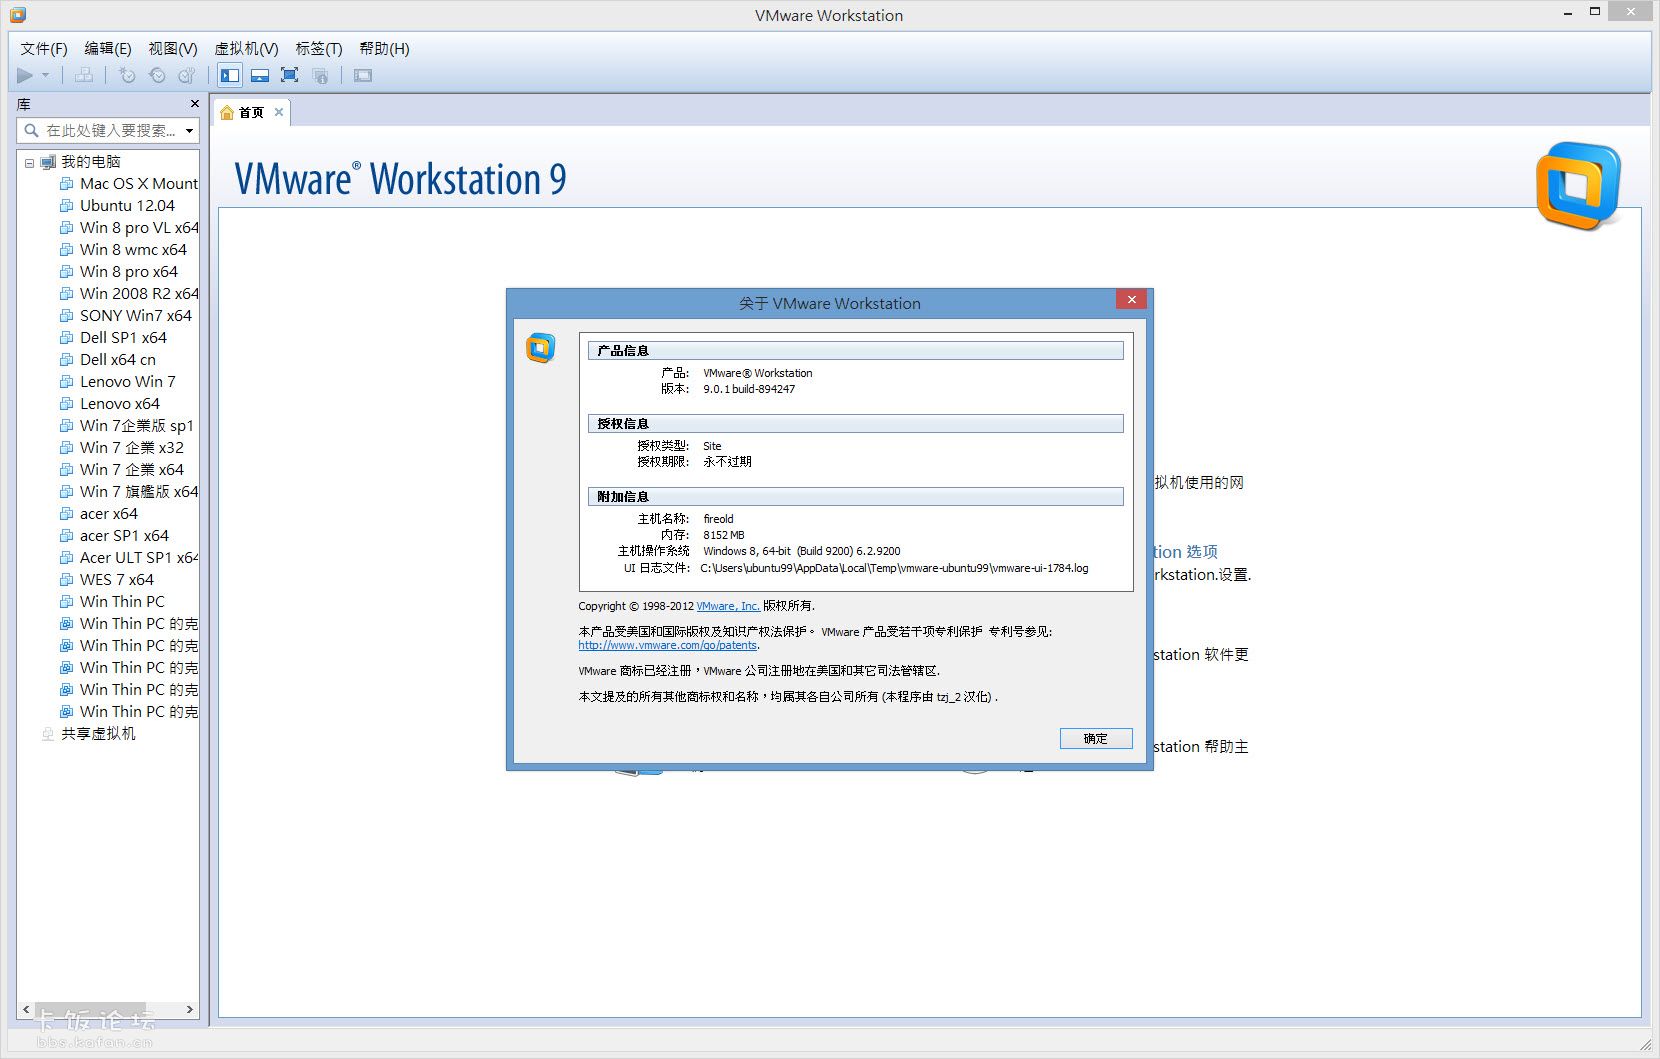The width and height of the screenshot is (1660, 1059).
Task: Select SONY Win7 x64 in the library
Action: pos(136,315)
